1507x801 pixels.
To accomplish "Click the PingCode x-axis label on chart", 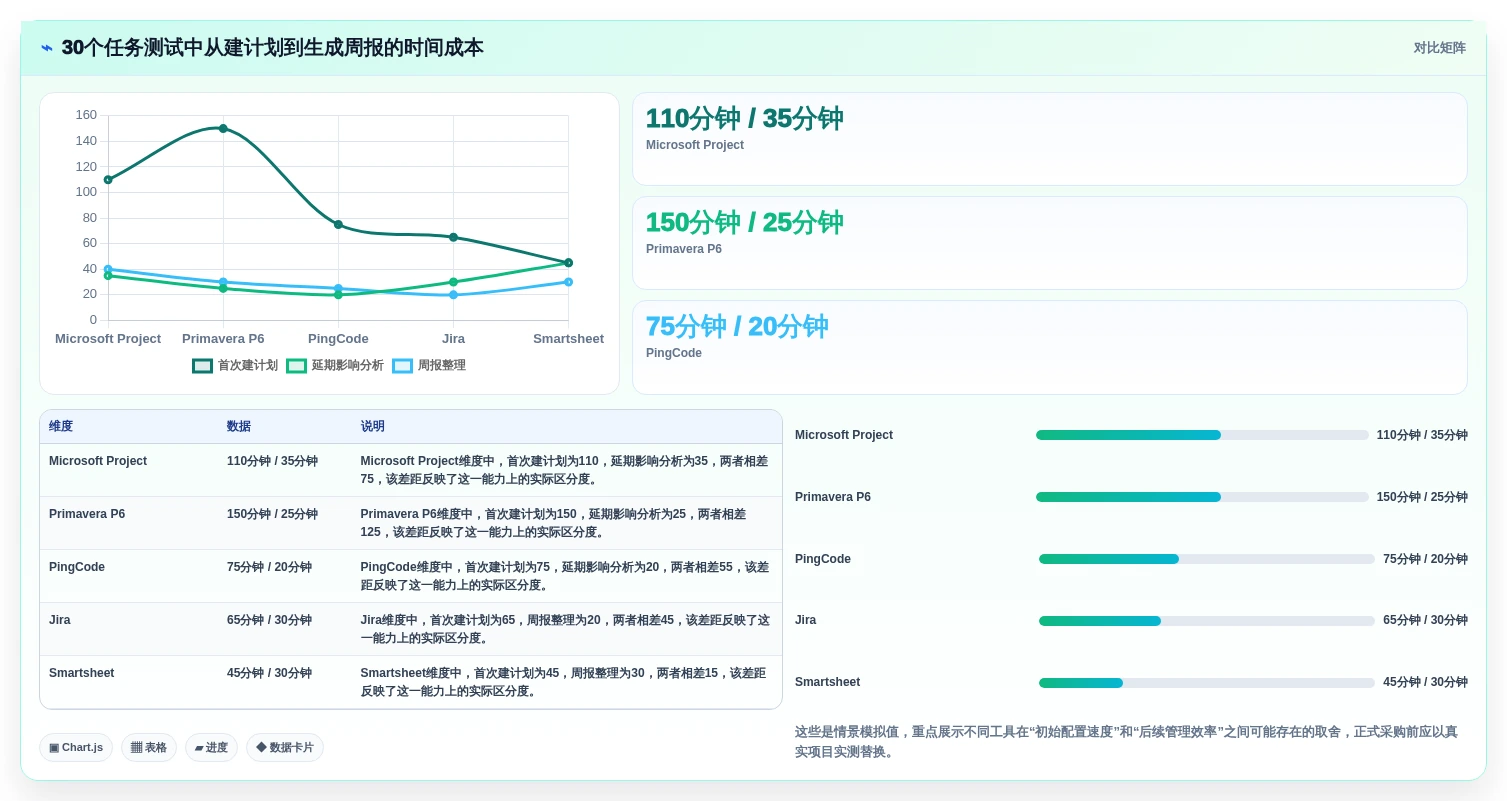I will [x=338, y=339].
